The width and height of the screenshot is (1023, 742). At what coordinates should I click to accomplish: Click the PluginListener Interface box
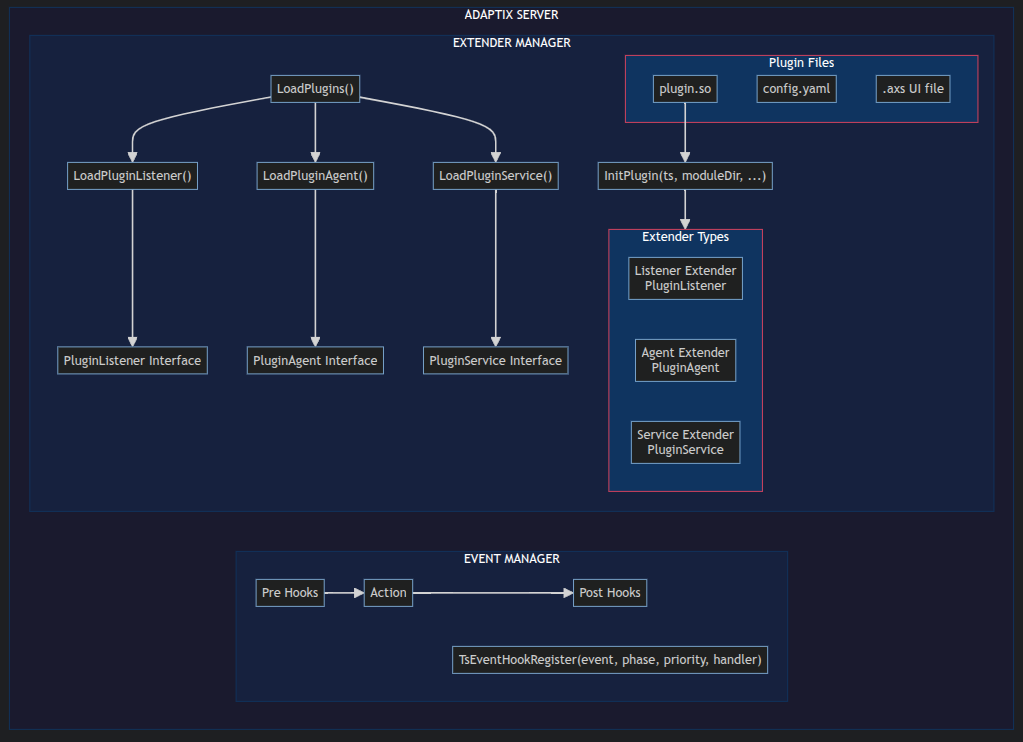pos(132,360)
